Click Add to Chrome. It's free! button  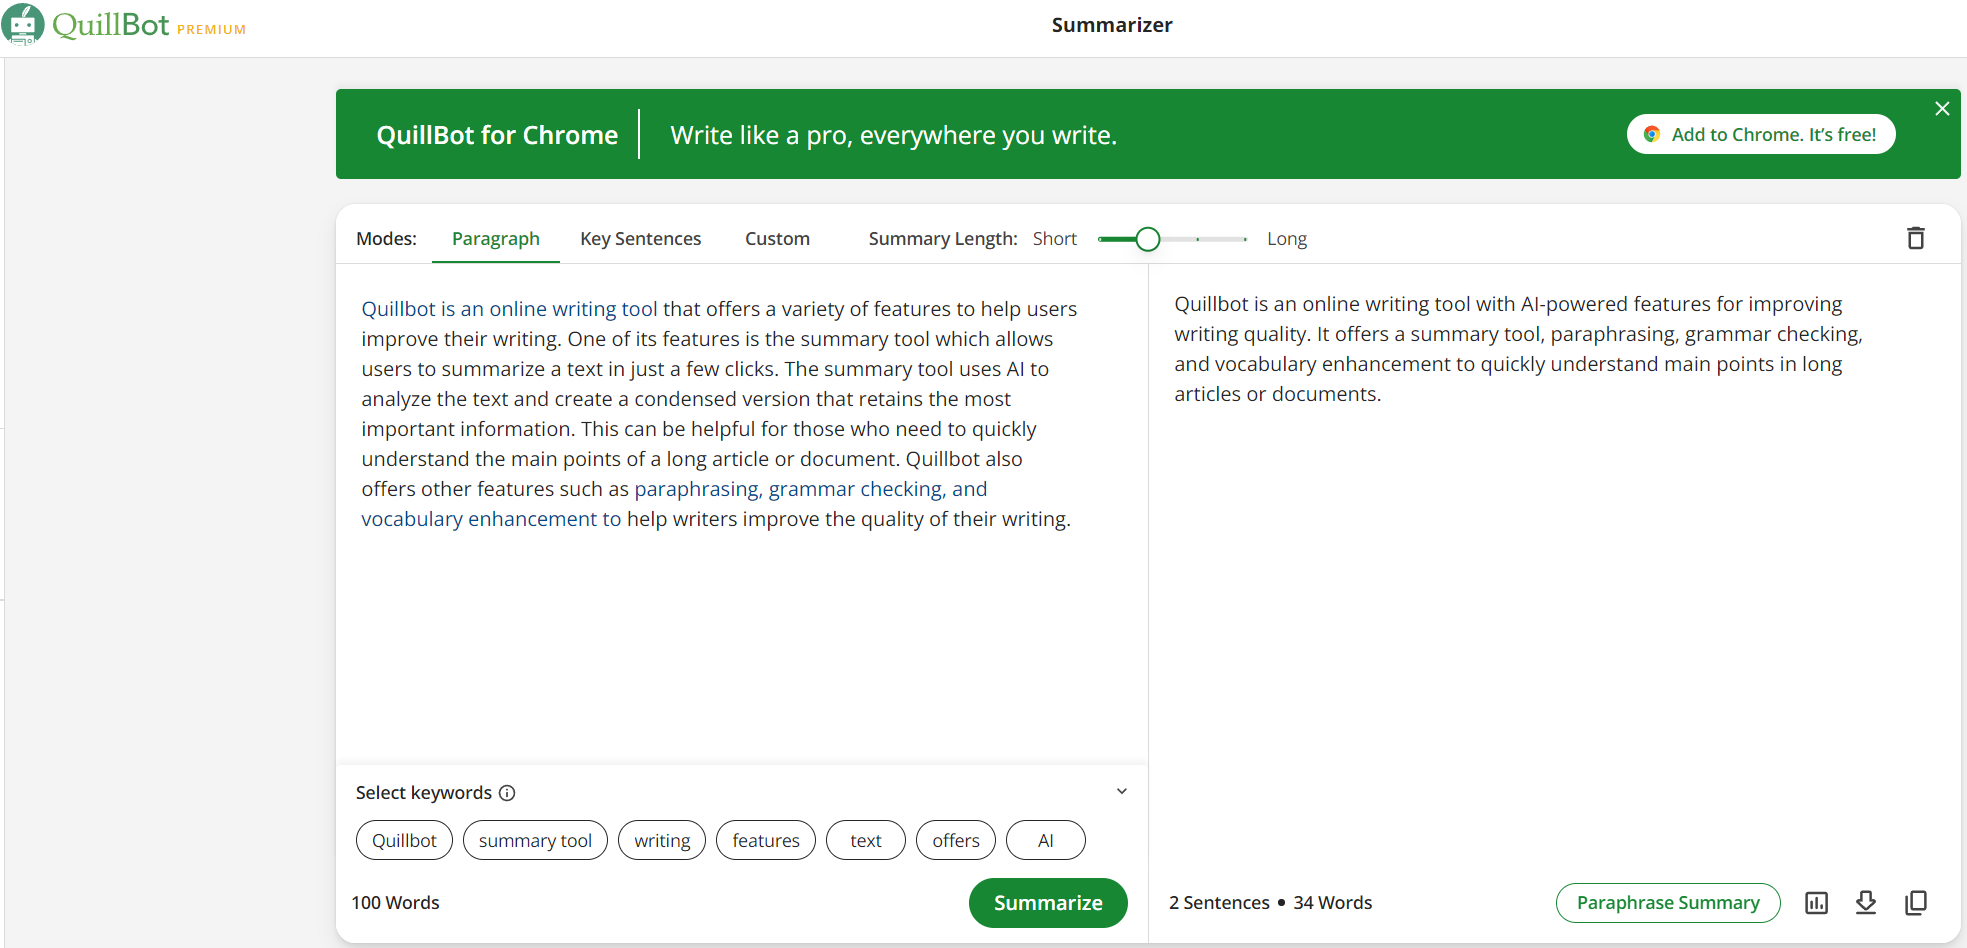click(1761, 134)
